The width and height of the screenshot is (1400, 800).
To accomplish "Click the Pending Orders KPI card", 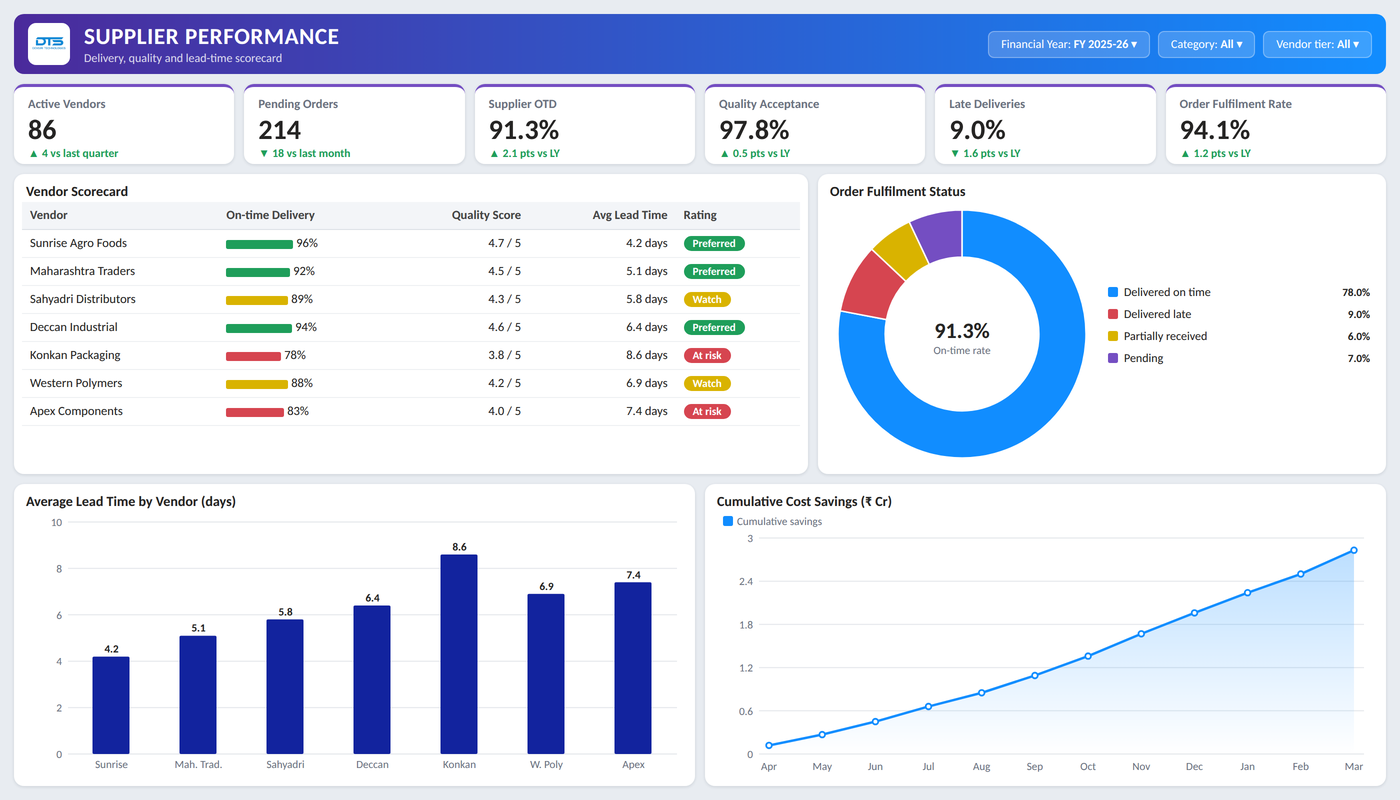I will 354,125.
